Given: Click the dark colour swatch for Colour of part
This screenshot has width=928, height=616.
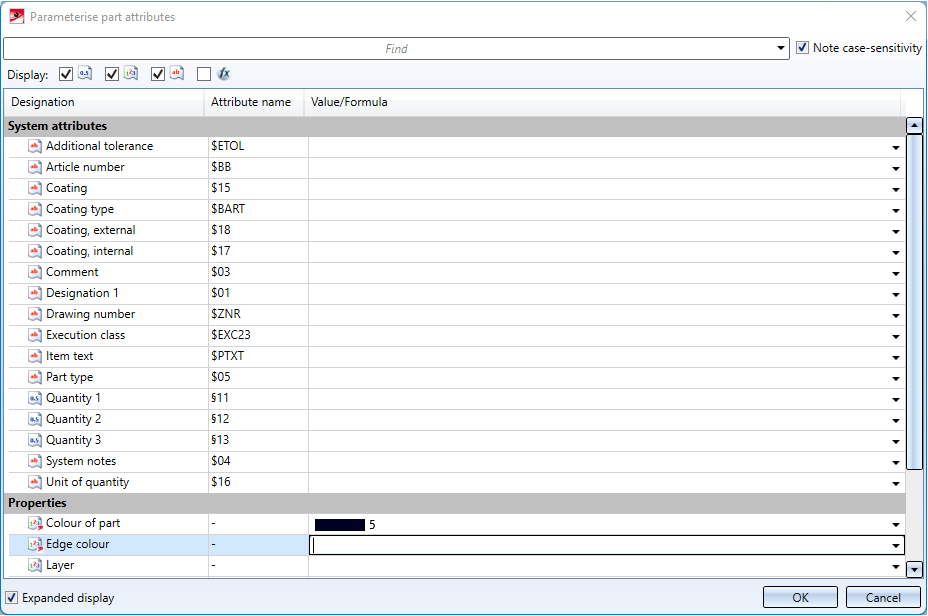Looking at the screenshot, I should pyautogui.click(x=340, y=525).
